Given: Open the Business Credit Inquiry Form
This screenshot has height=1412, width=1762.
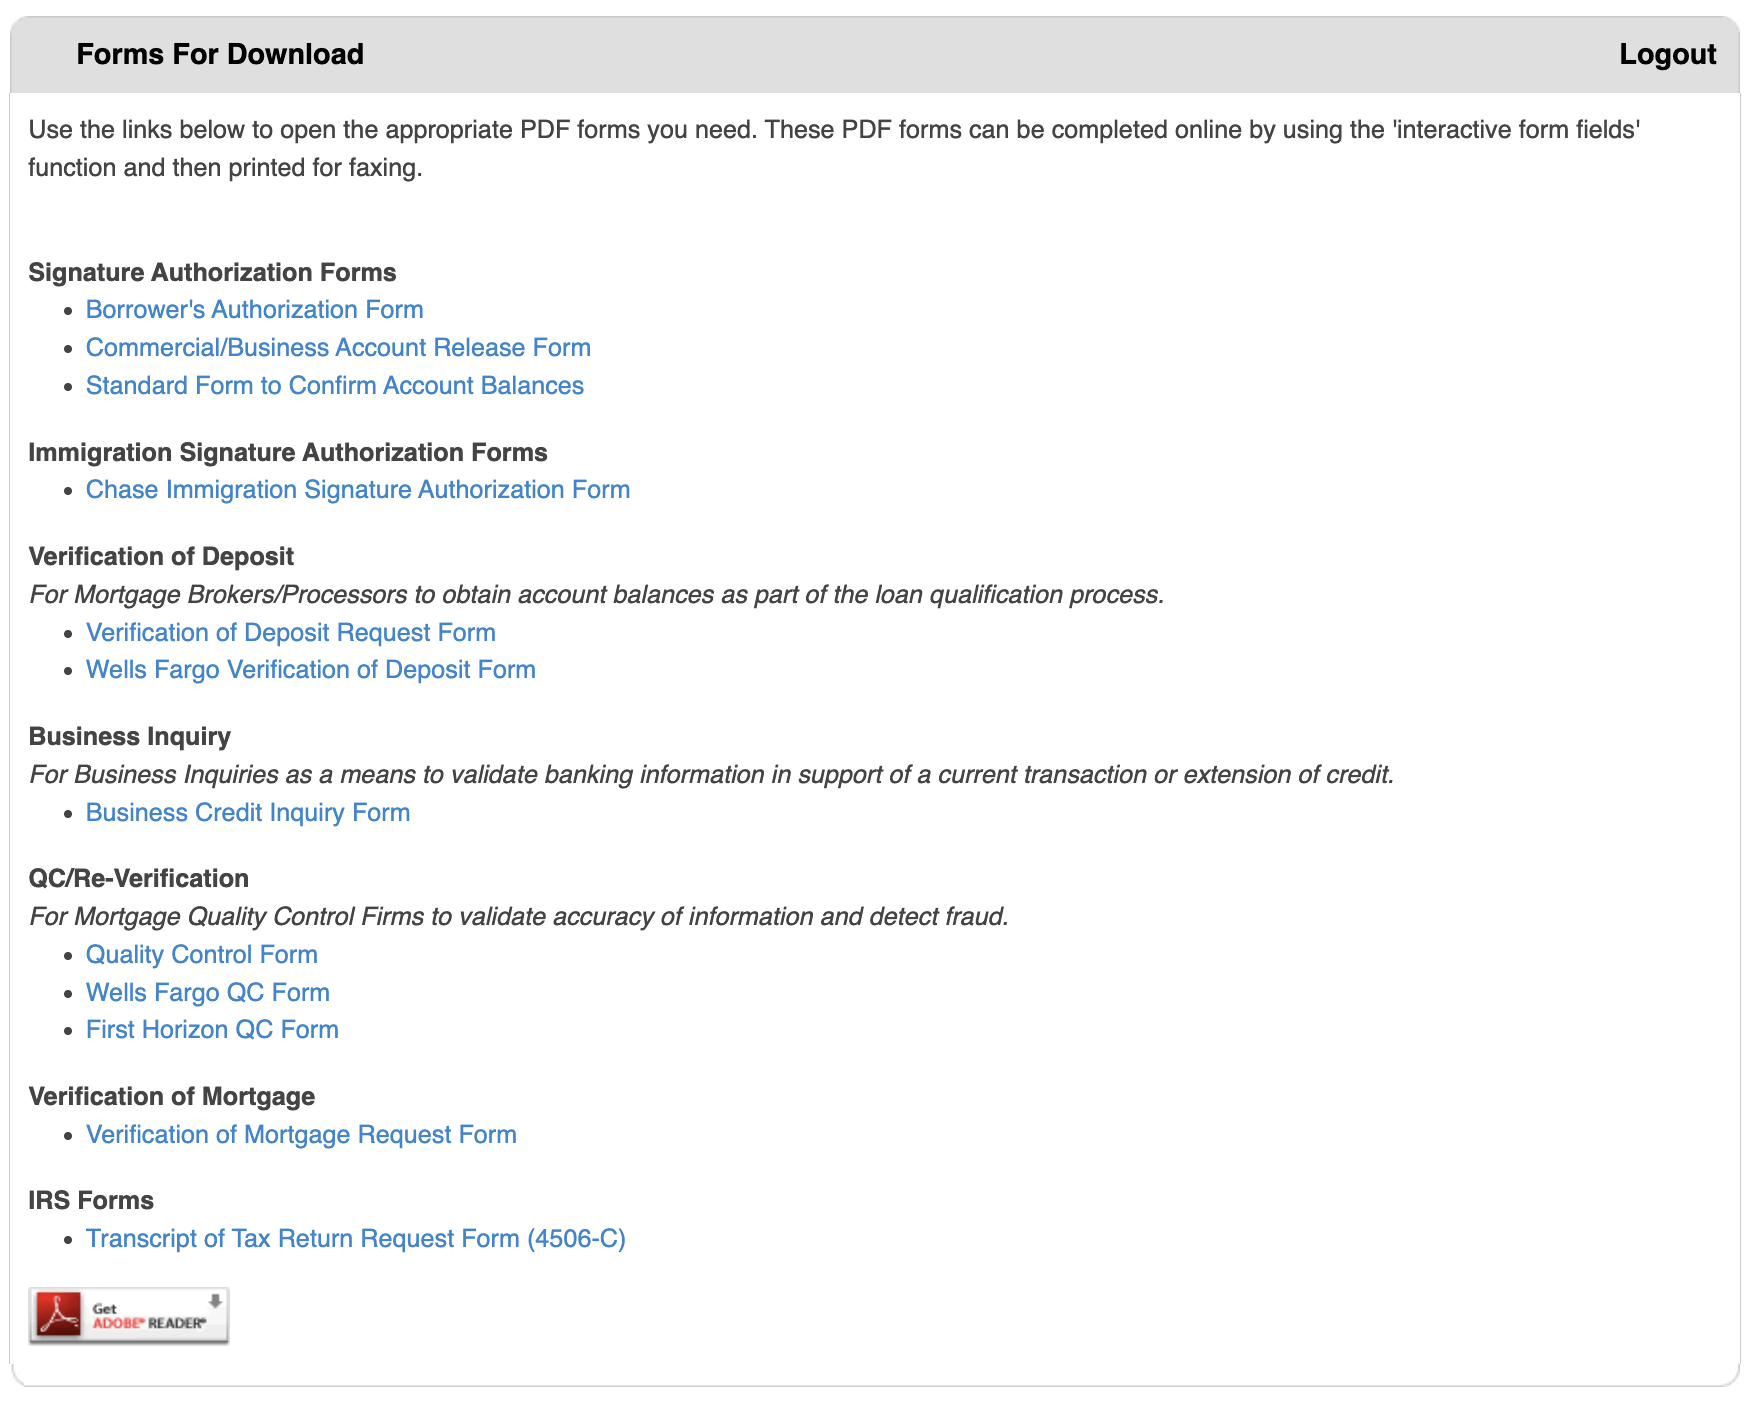Looking at the screenshot, I should pos(248,812).
